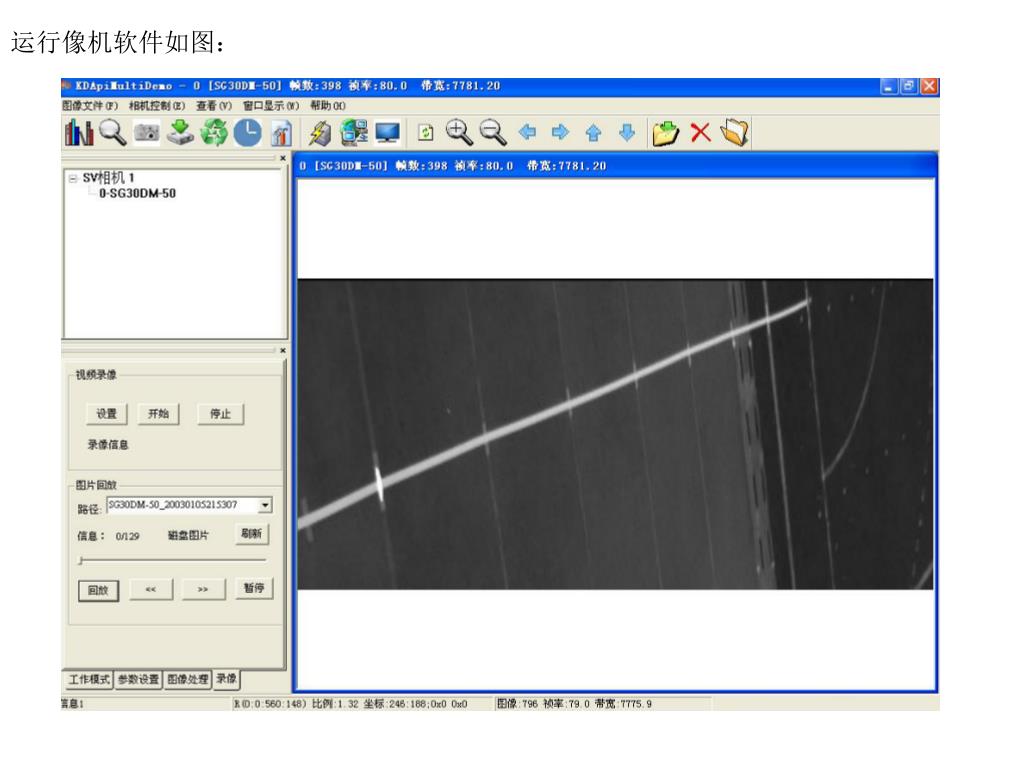Click the 录像信息 label
This screenshot has height=768, width=1024.
click(108, 445)
